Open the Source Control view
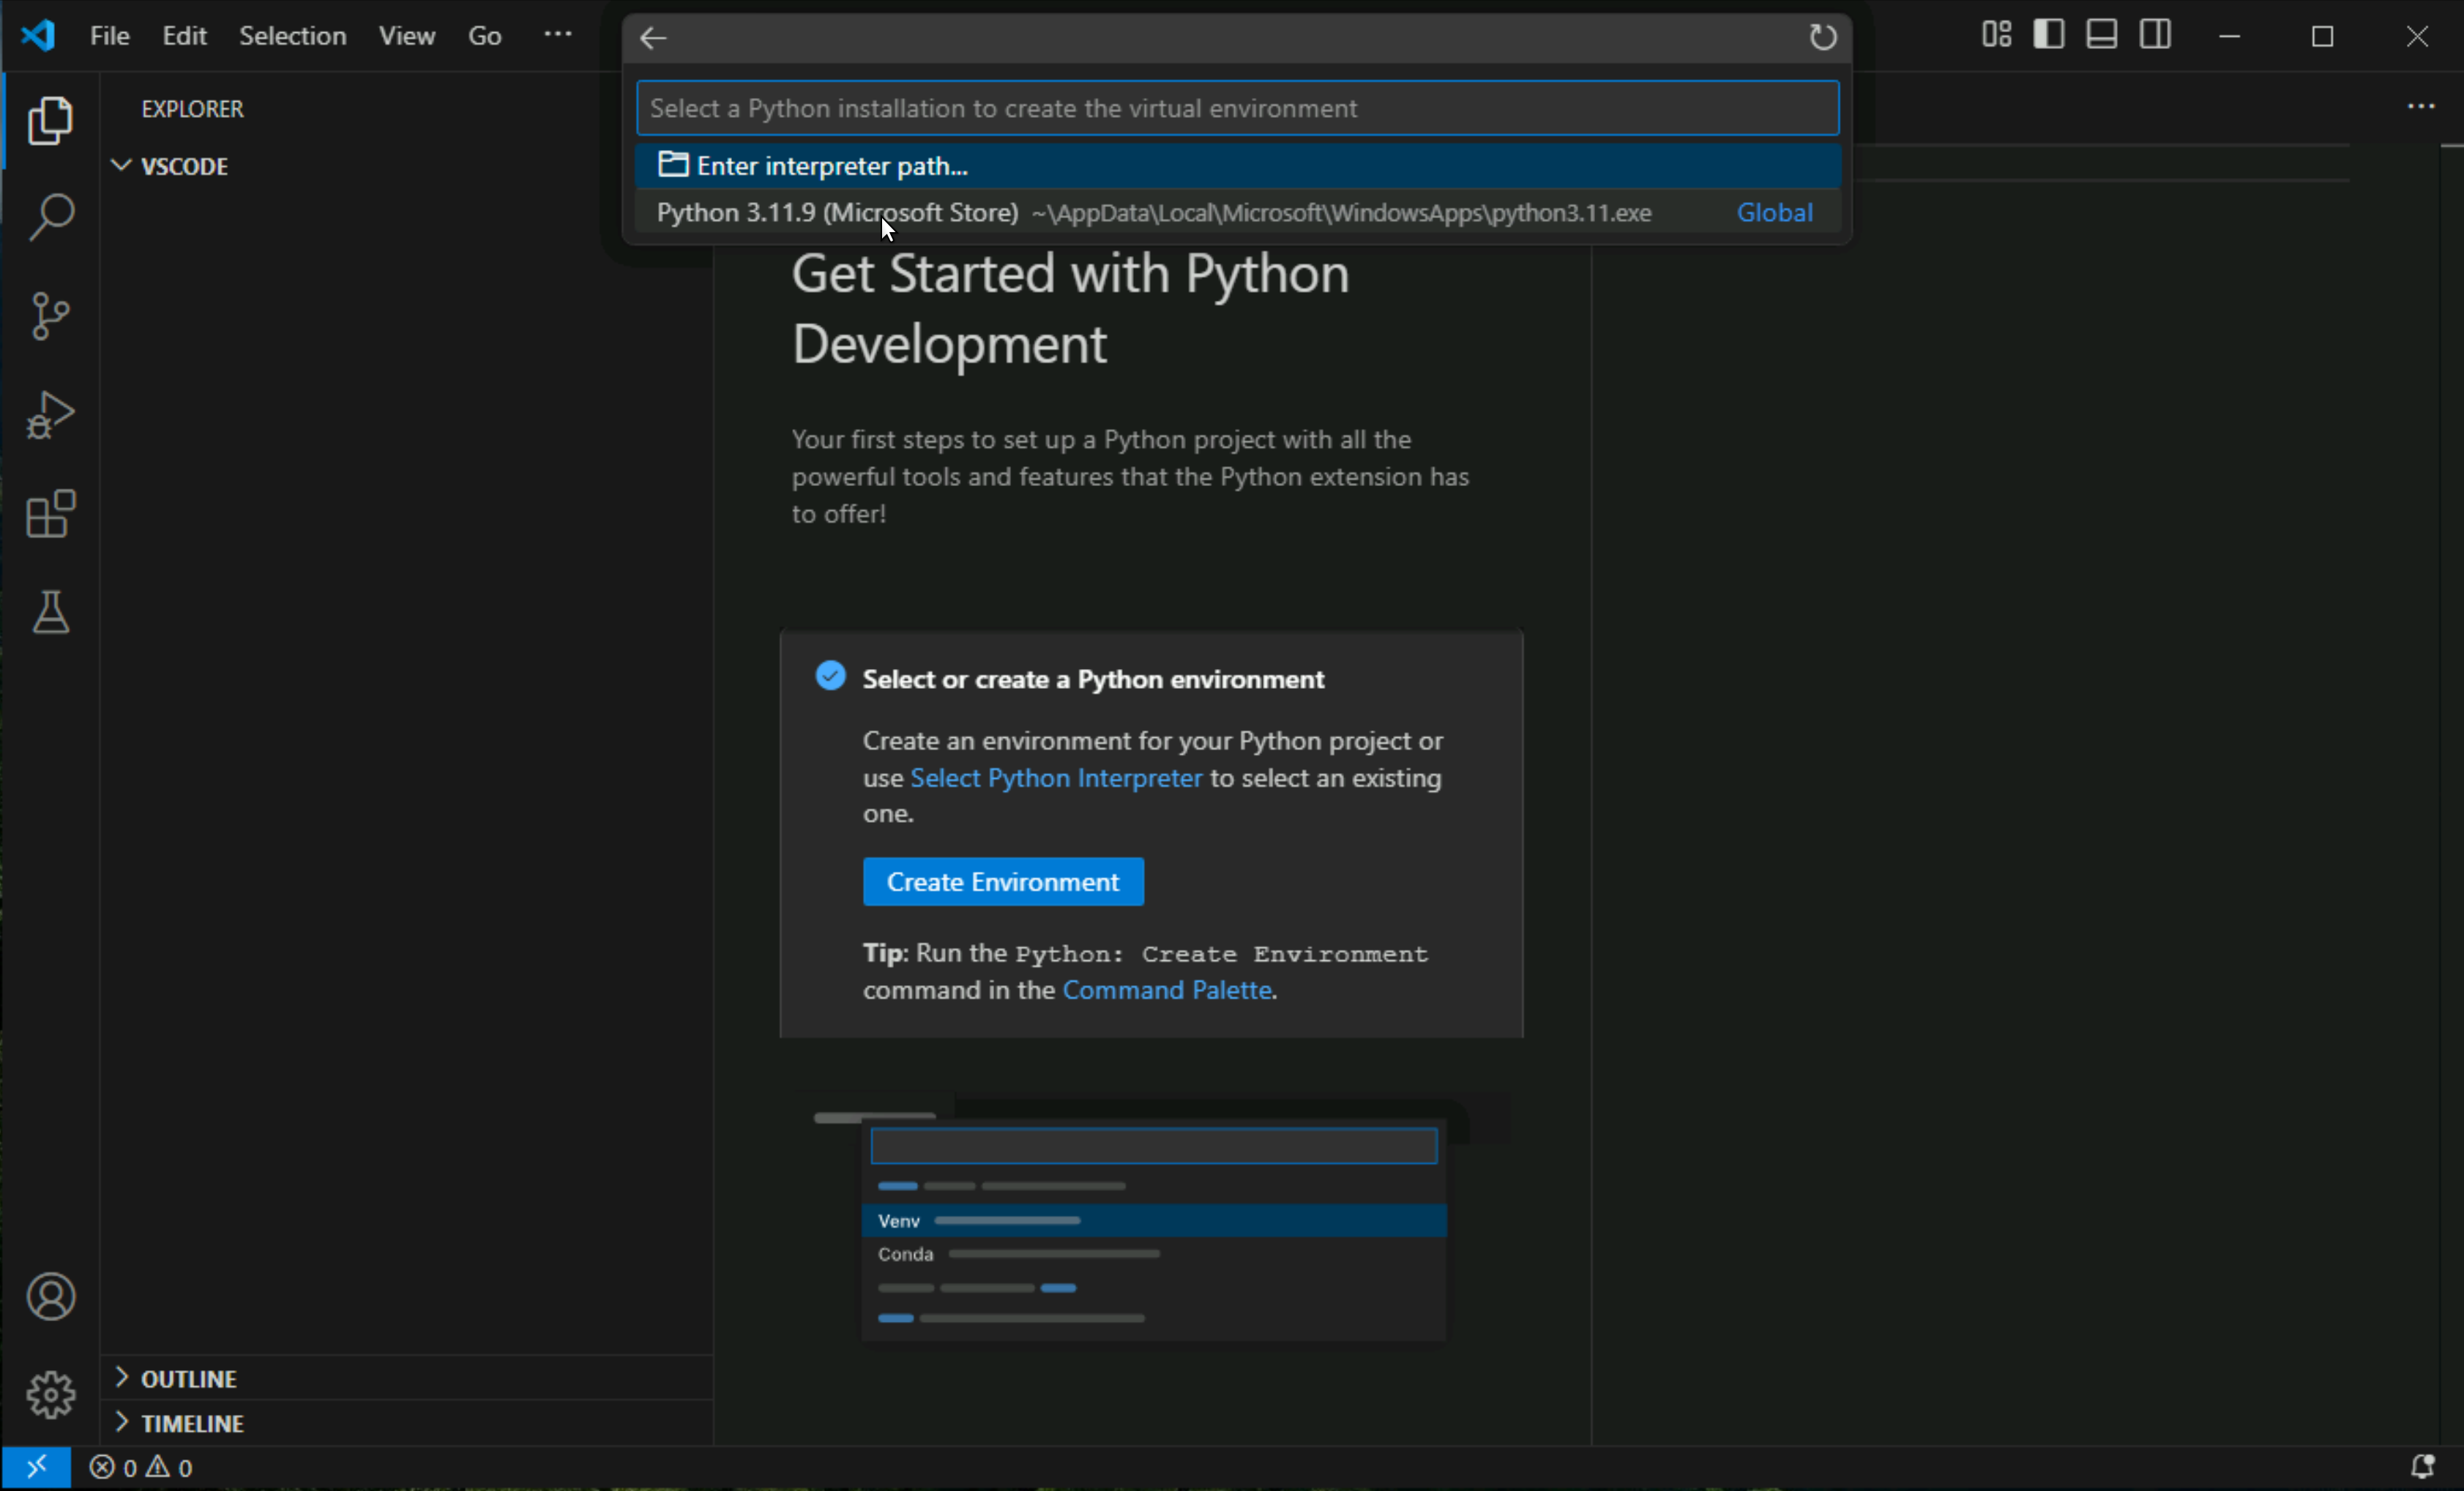This screenshot has height=1491, width=2464. pyautogui.click(x=51, y=316)
